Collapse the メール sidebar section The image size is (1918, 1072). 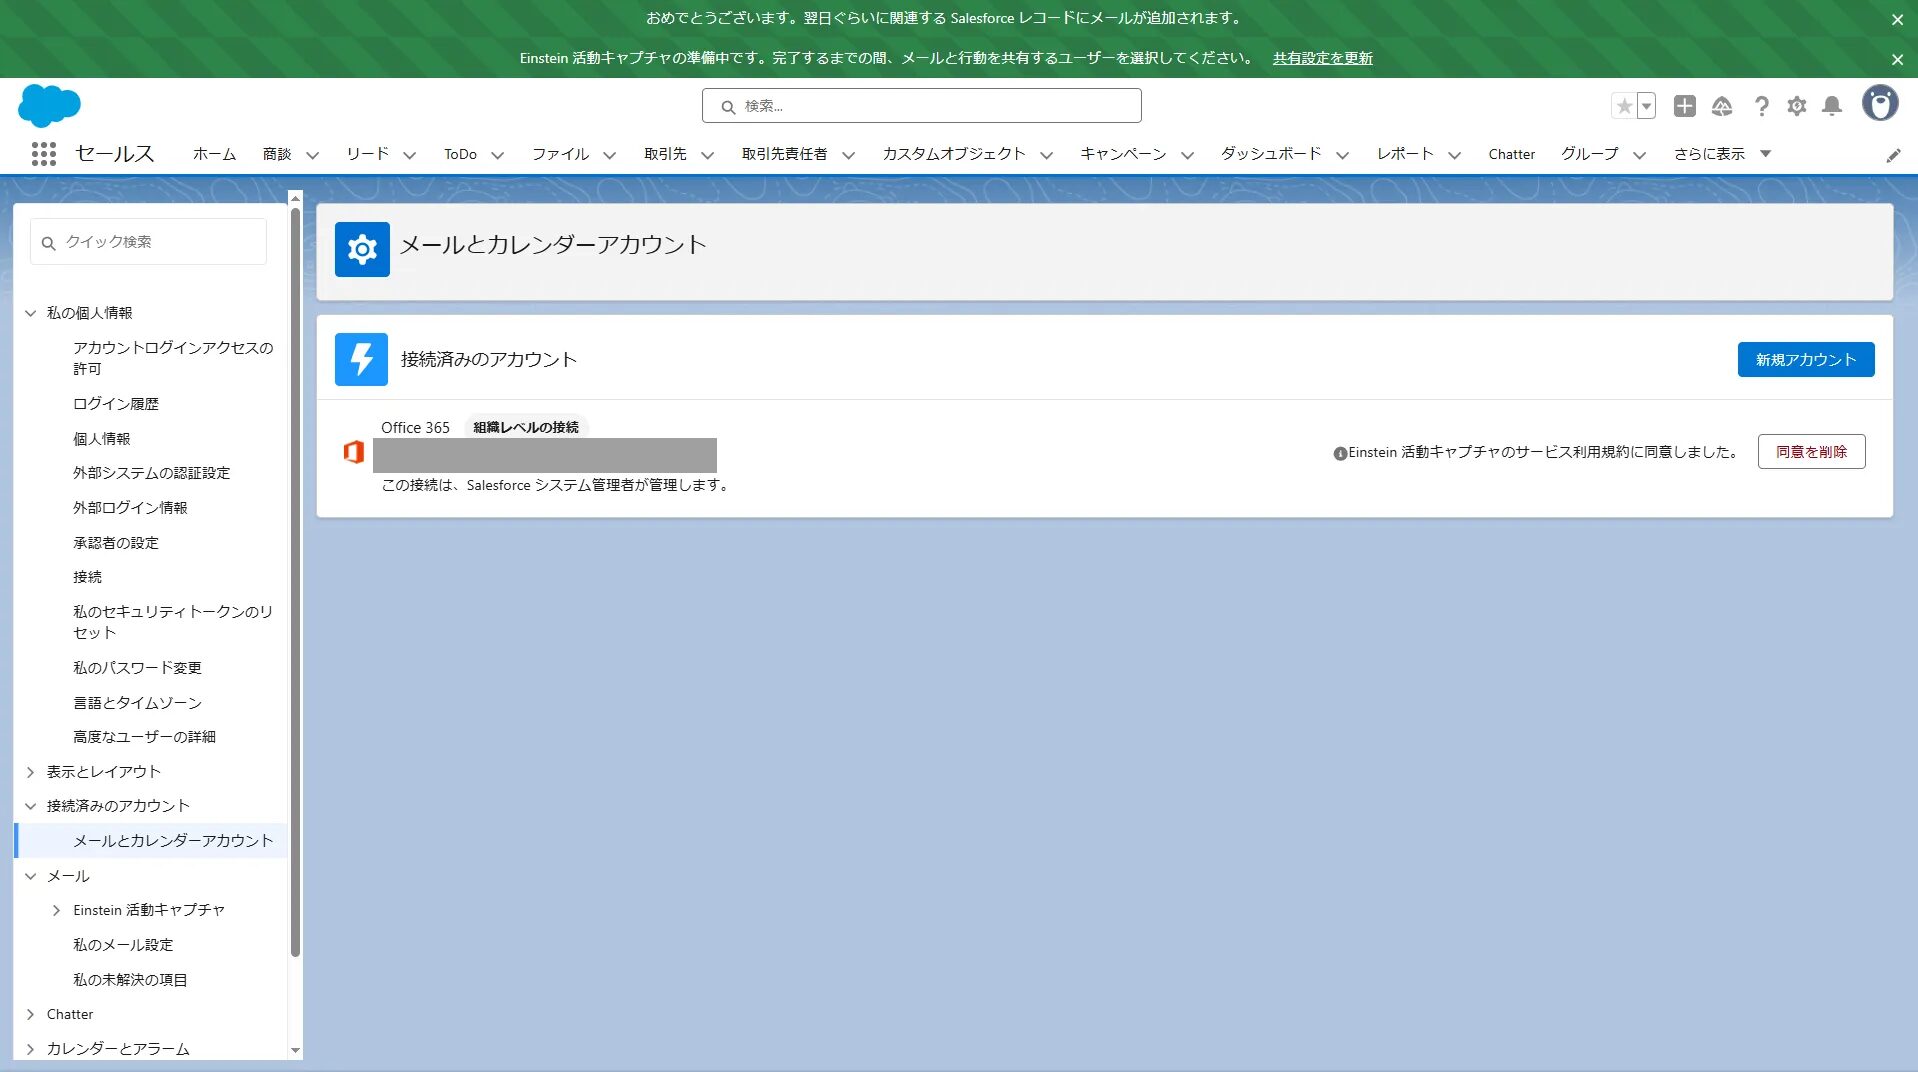pyautogui.click(x=31, y=876)
